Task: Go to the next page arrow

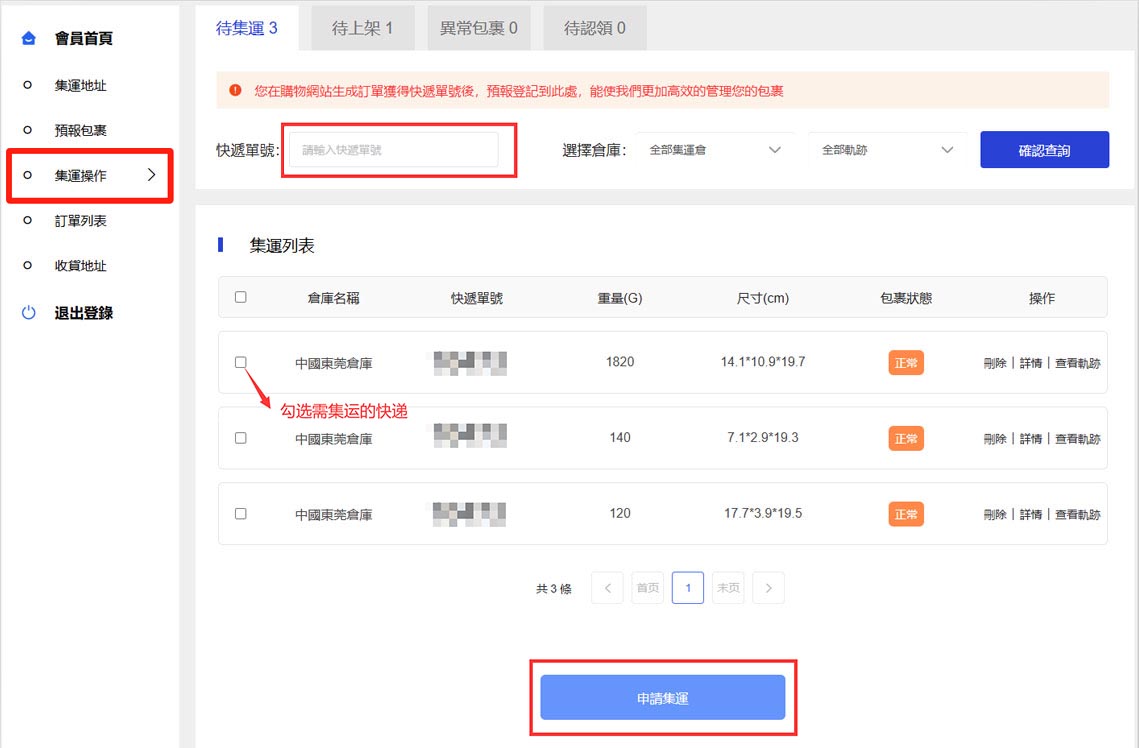Action: coord(768,588)
